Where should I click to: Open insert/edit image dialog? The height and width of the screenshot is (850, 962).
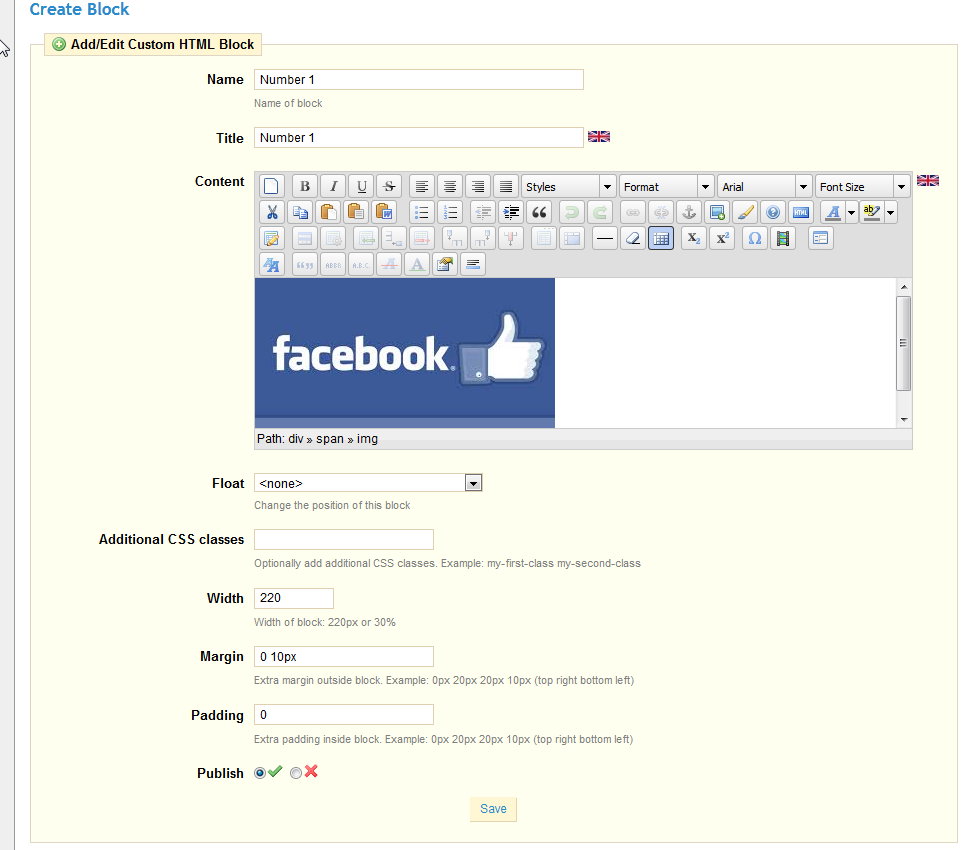pyautogui.click(x=717, y=212)
